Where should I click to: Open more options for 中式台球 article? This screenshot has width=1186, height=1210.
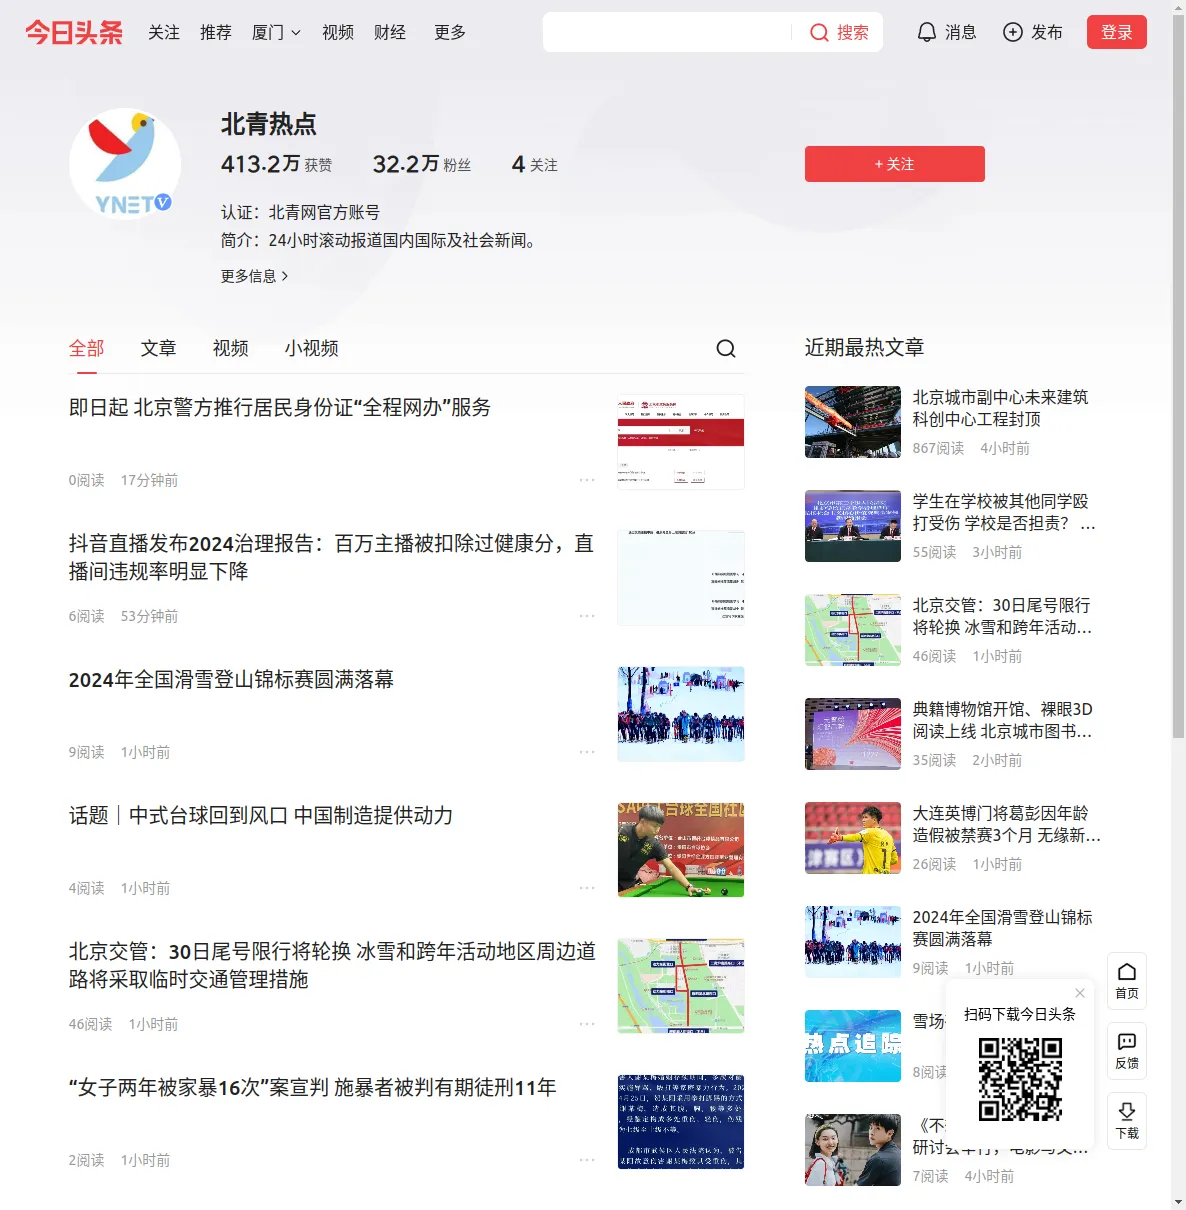coord(587,888)
